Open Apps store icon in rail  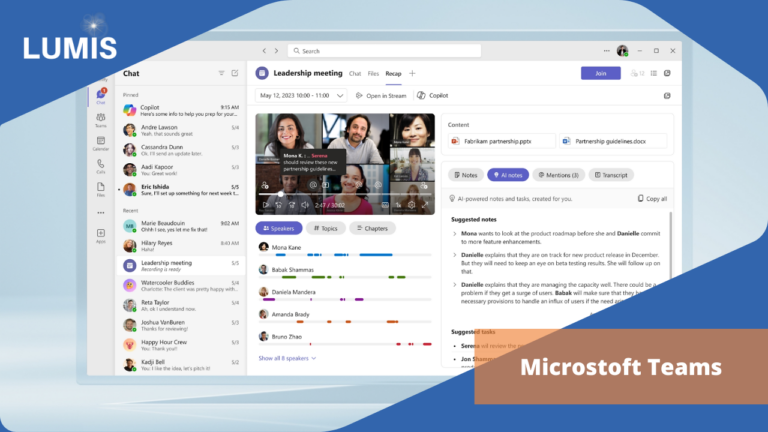point(100,236)
